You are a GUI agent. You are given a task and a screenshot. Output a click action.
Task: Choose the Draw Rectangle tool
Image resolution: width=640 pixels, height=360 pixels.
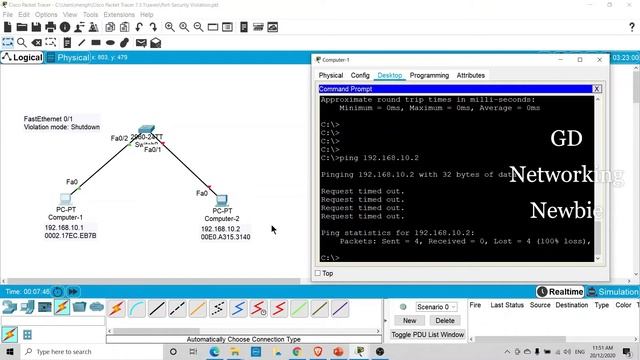coord(96,42)
